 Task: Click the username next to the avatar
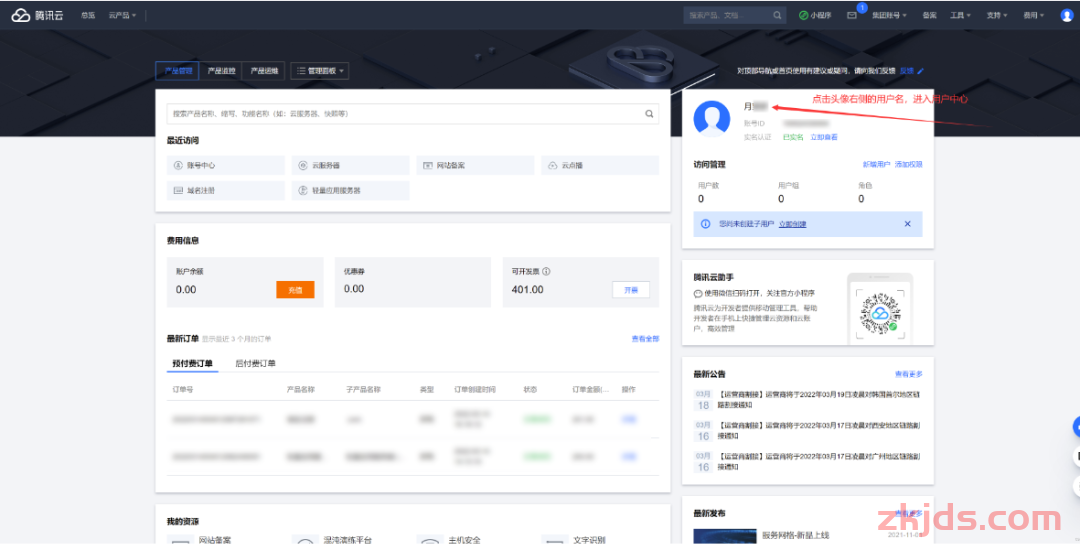point(756,106)
